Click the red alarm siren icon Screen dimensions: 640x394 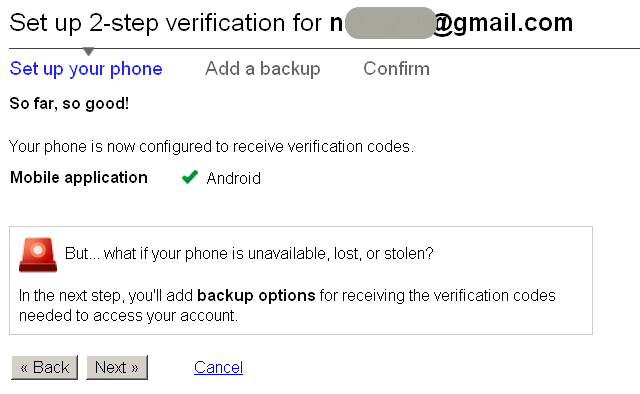38,254
